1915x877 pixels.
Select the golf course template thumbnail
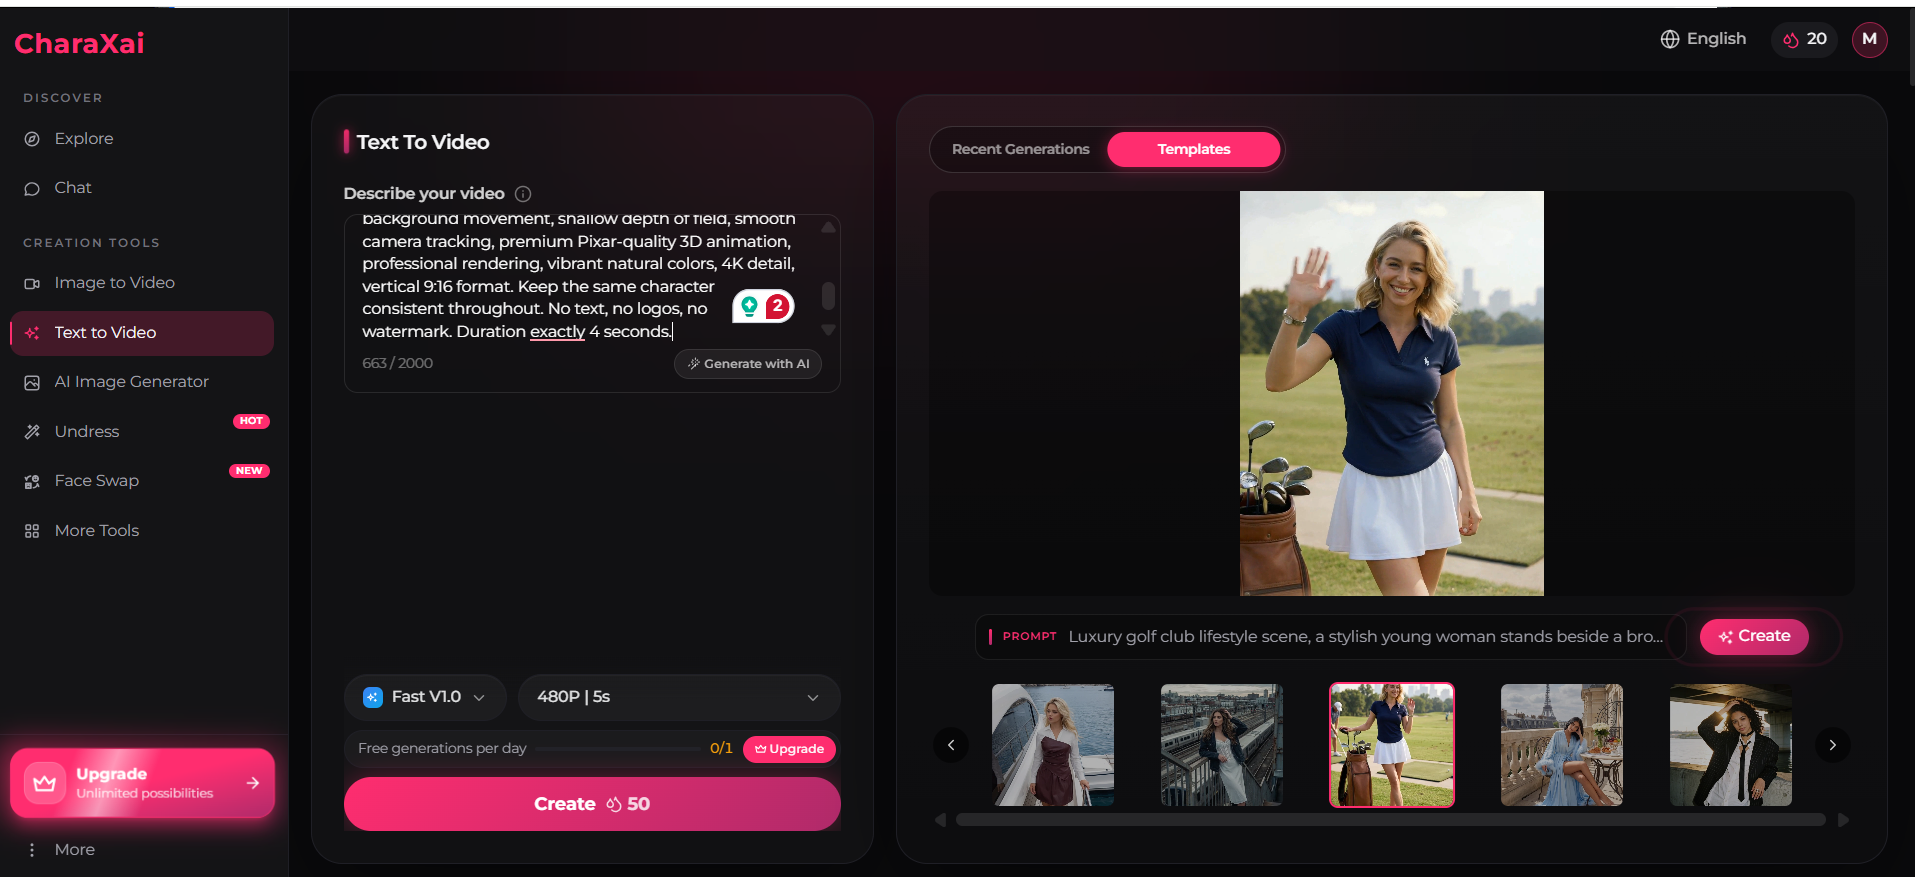[x=1392, y=745]
